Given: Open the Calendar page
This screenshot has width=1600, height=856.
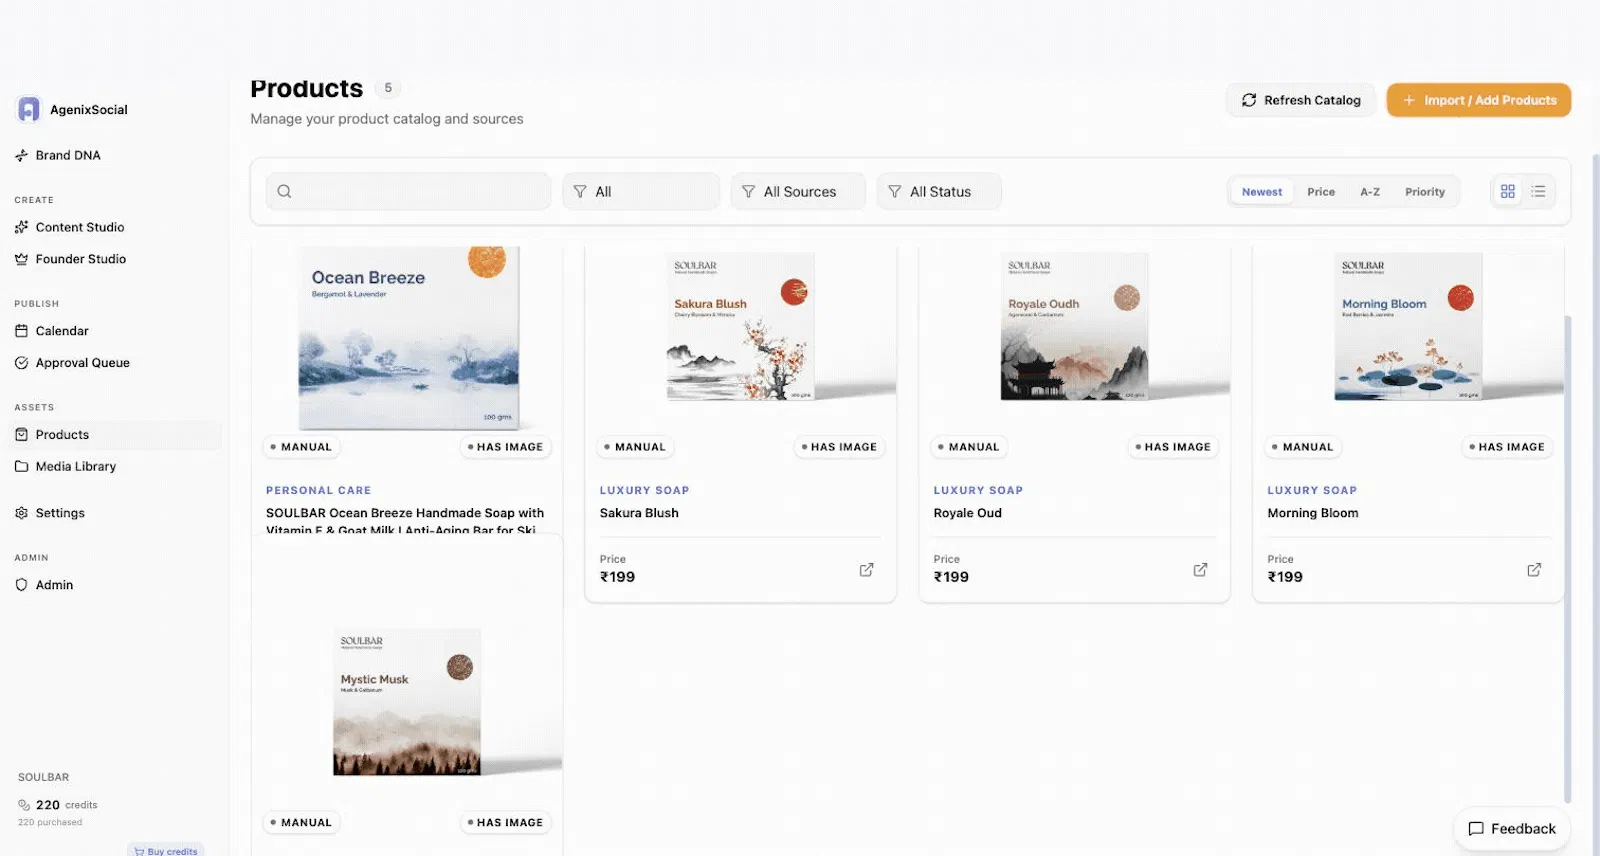Looking at the screenshot, I should point(61,331).
